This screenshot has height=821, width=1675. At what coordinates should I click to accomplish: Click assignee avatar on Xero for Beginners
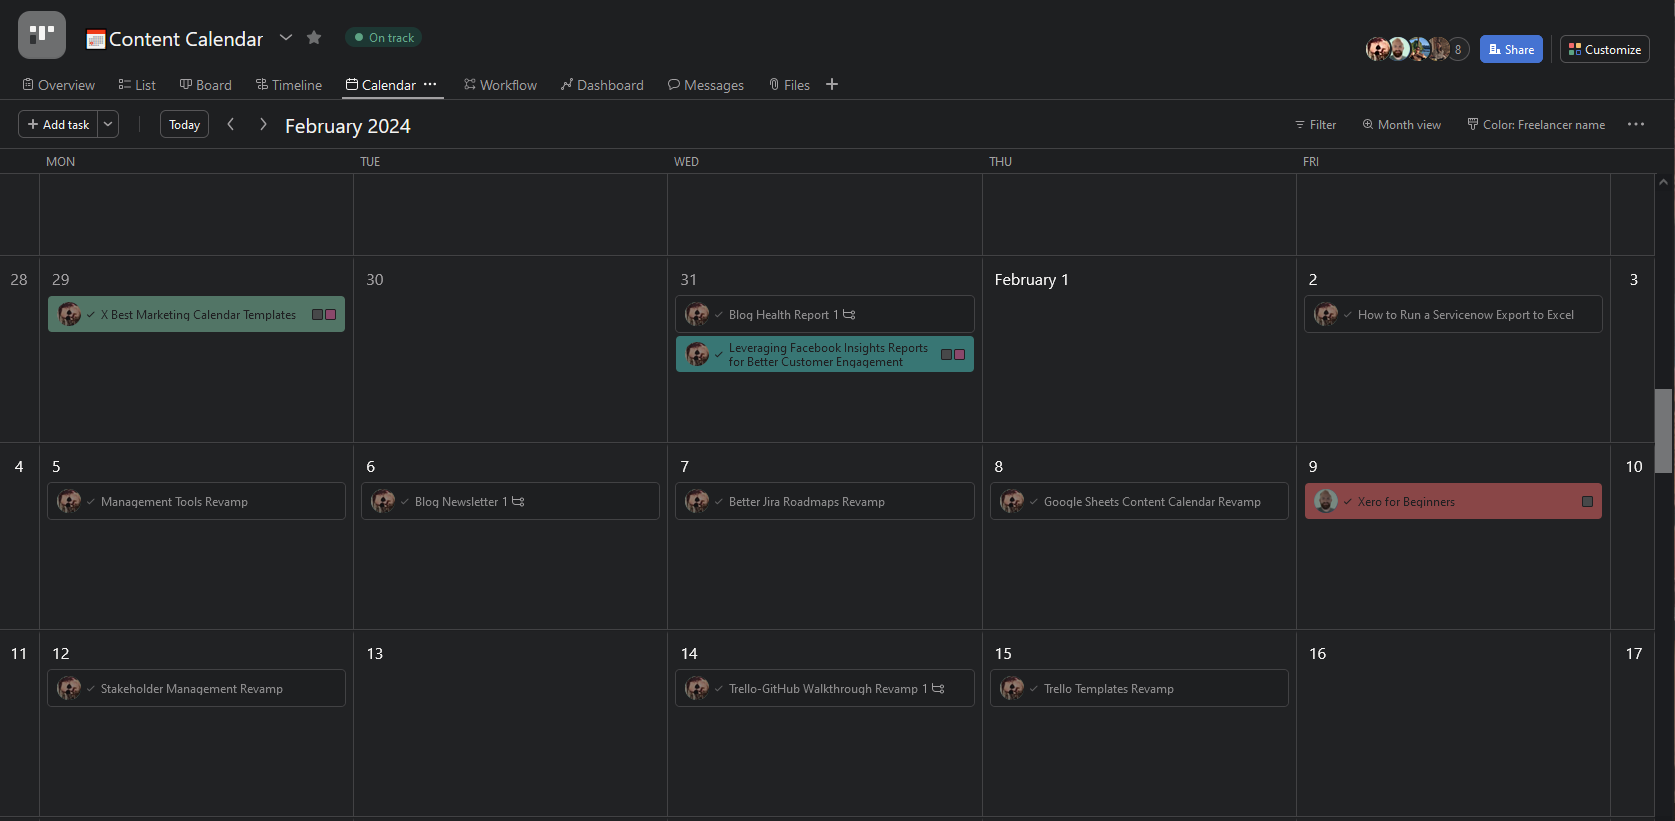[1325, 501]
